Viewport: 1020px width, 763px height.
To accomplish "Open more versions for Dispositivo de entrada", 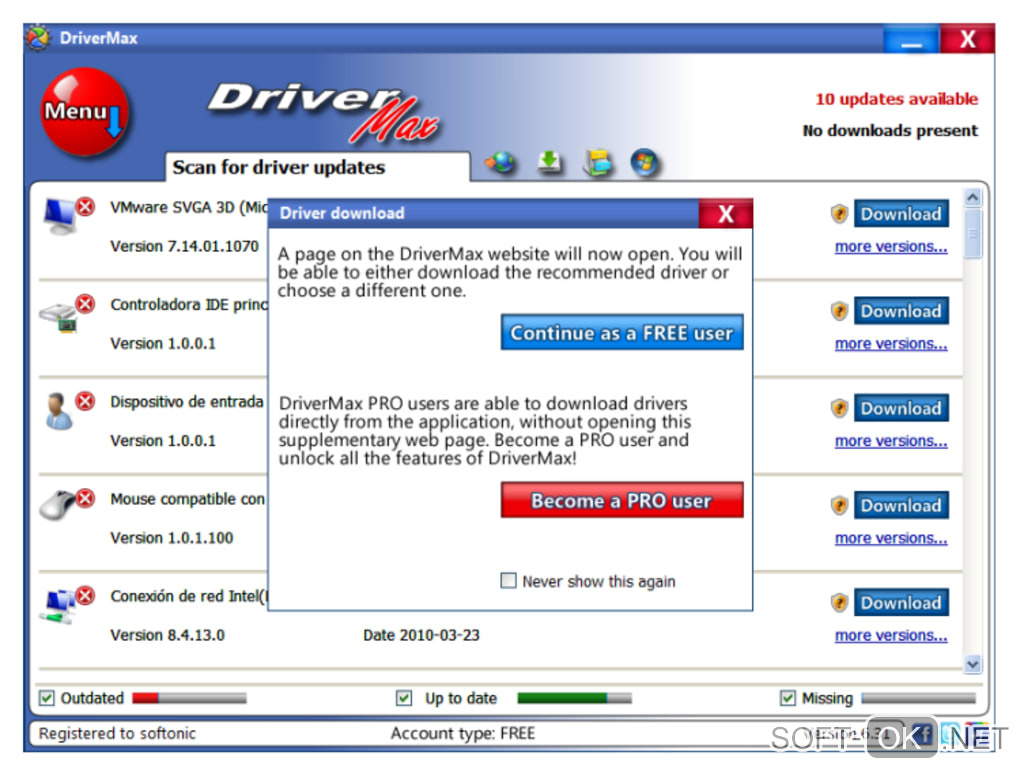I will 891,441.
